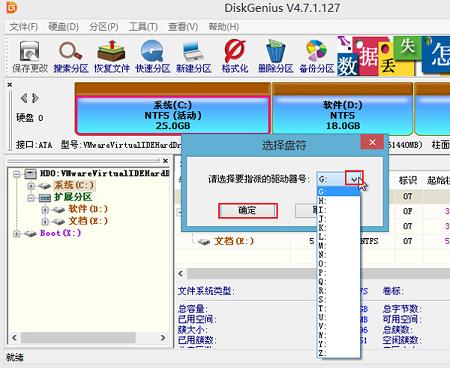This screenshot has height=368, width=450.
Task: Choose drive letter N: in dropdown list
Action: (338, 255)
